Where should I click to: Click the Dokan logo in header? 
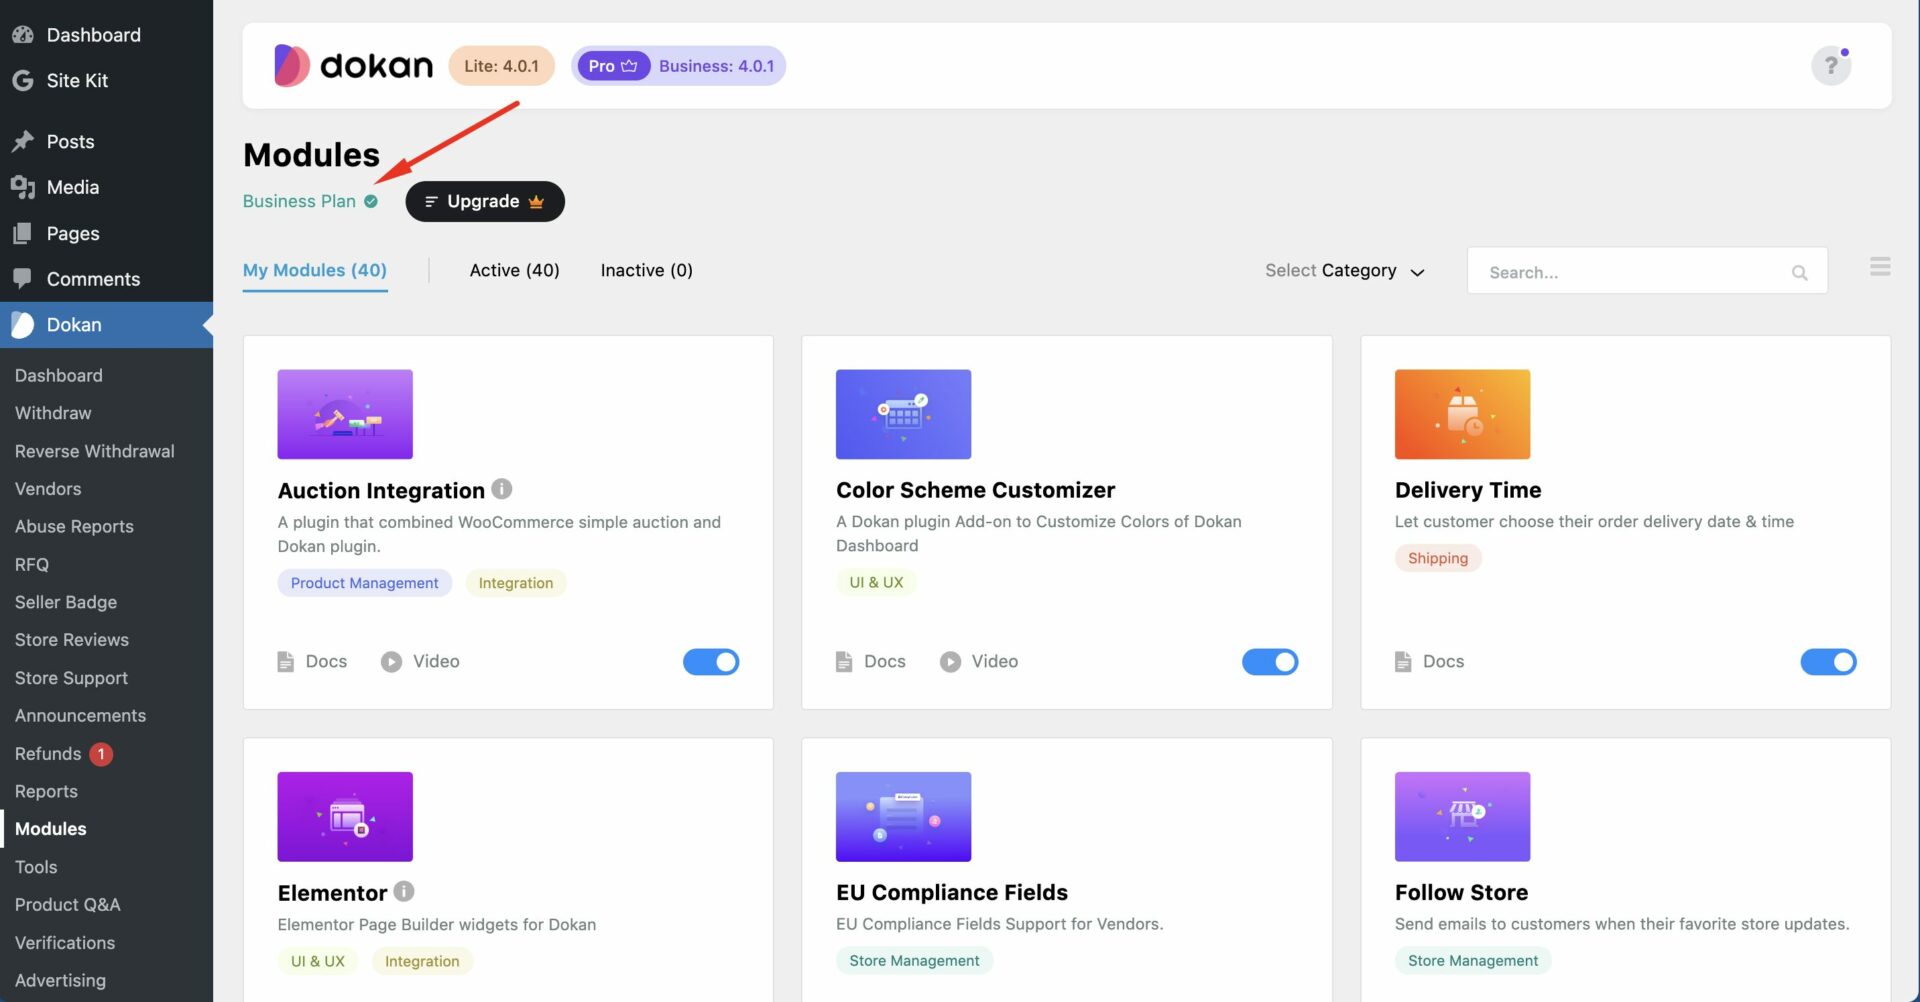click(353, 66)
